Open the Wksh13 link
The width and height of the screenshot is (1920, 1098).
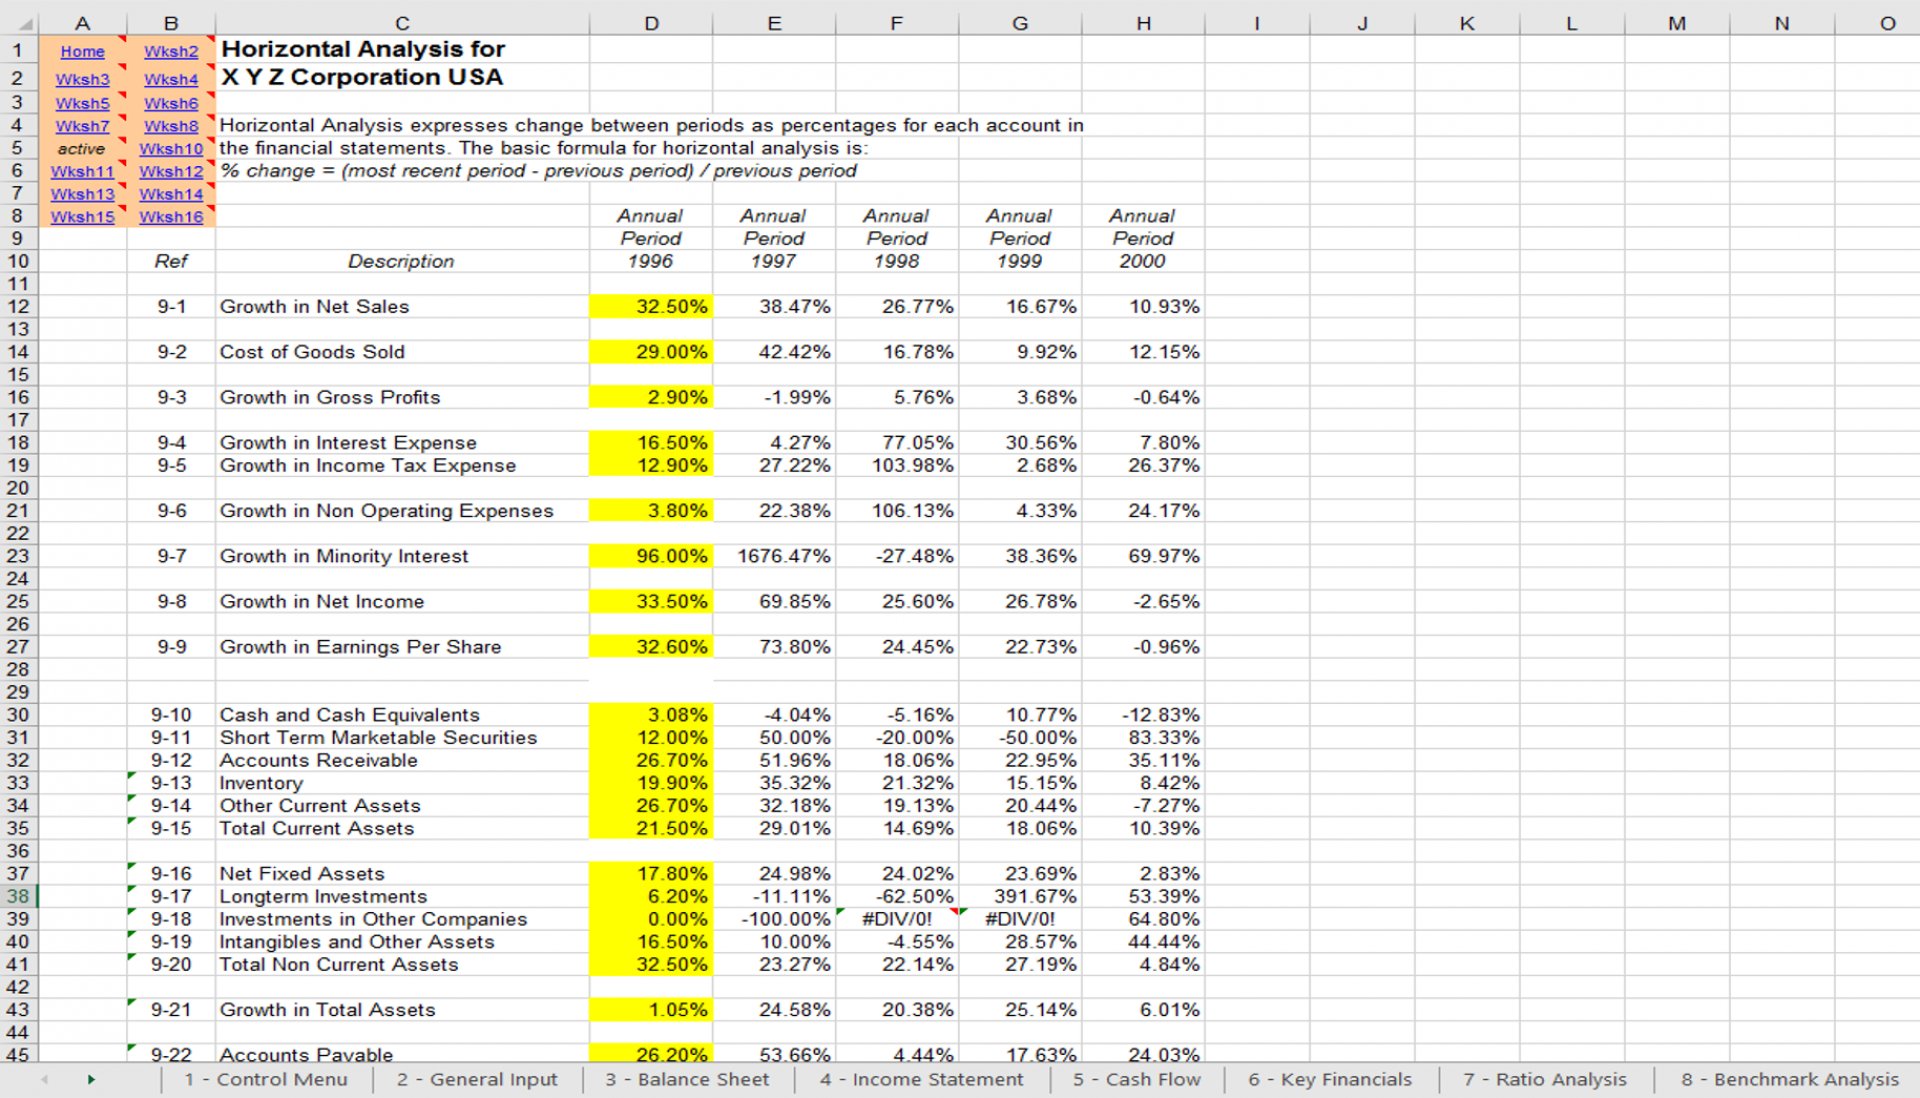point(82,194)
